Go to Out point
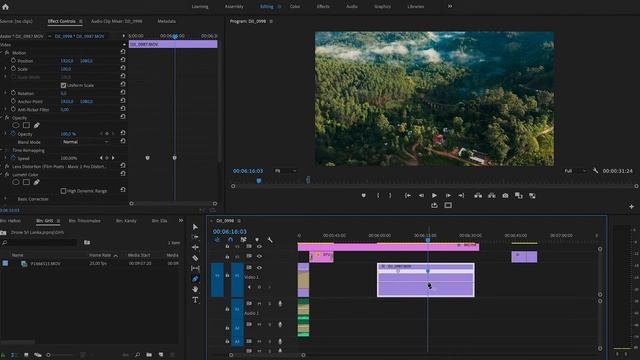 point(461,196)
